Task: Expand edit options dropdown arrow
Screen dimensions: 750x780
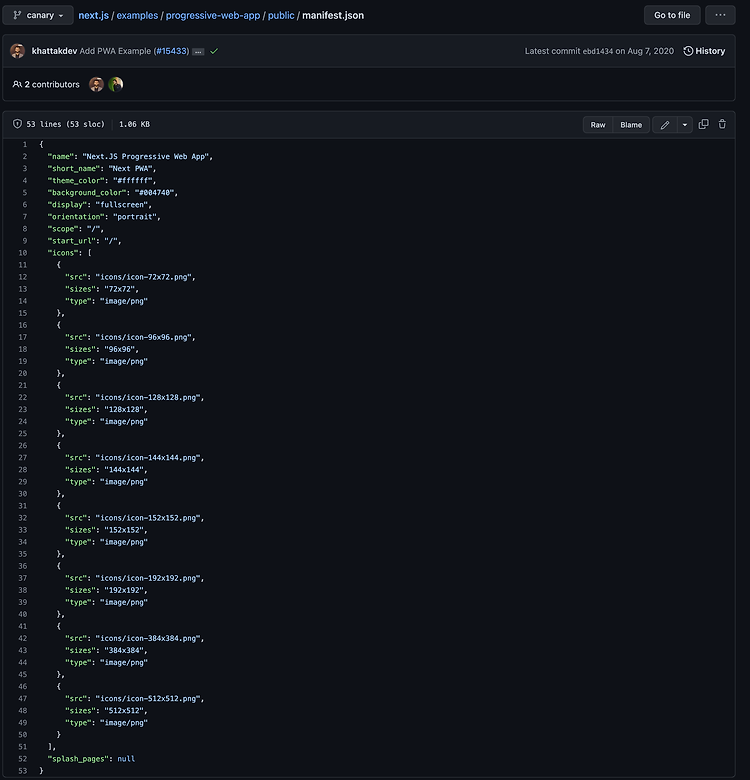Action: [685, 125]
